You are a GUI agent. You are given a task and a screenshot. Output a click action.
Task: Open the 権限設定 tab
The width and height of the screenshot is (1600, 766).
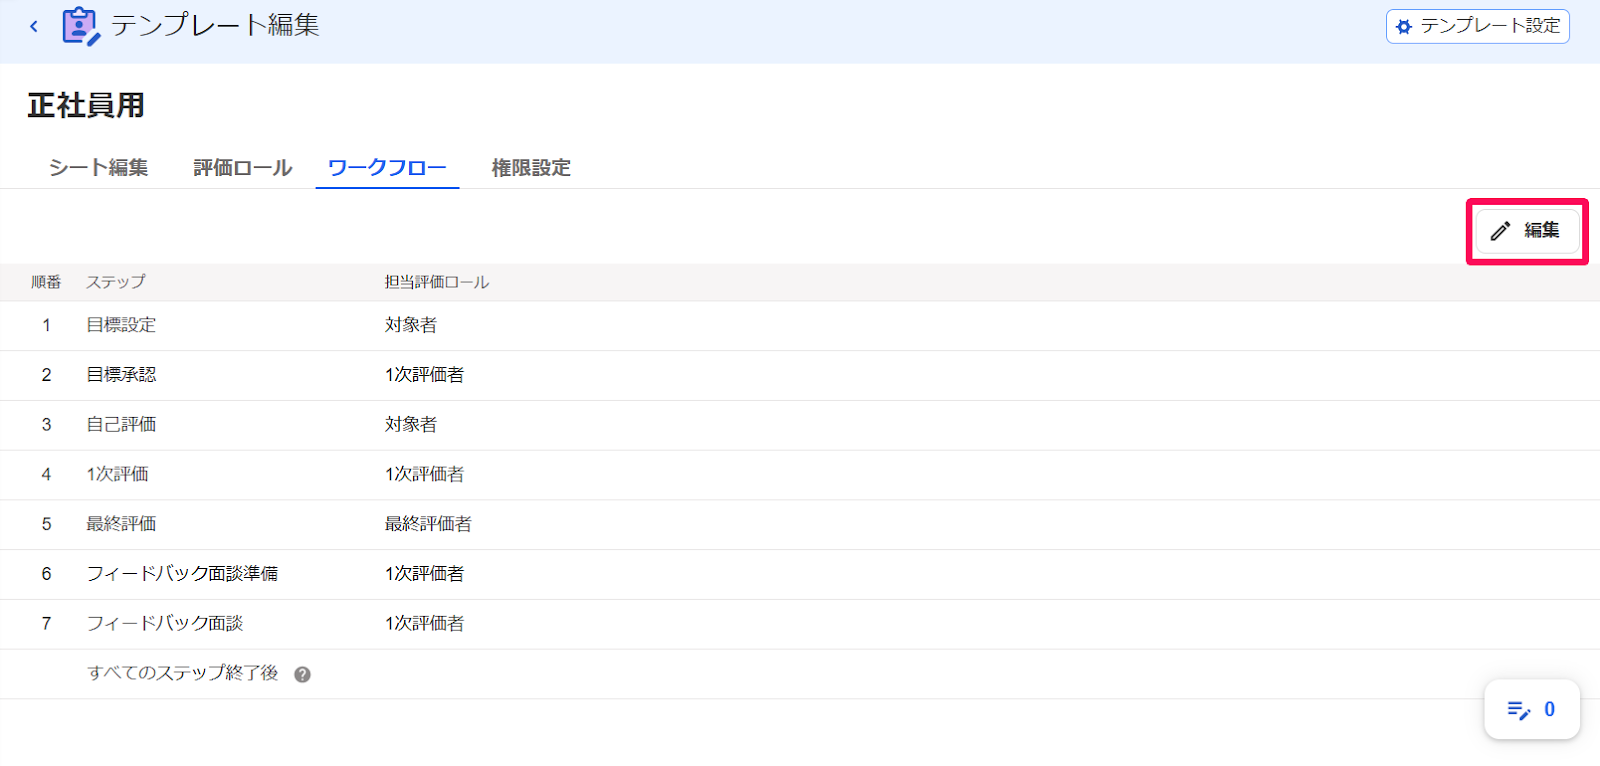[x=531, y=168]
